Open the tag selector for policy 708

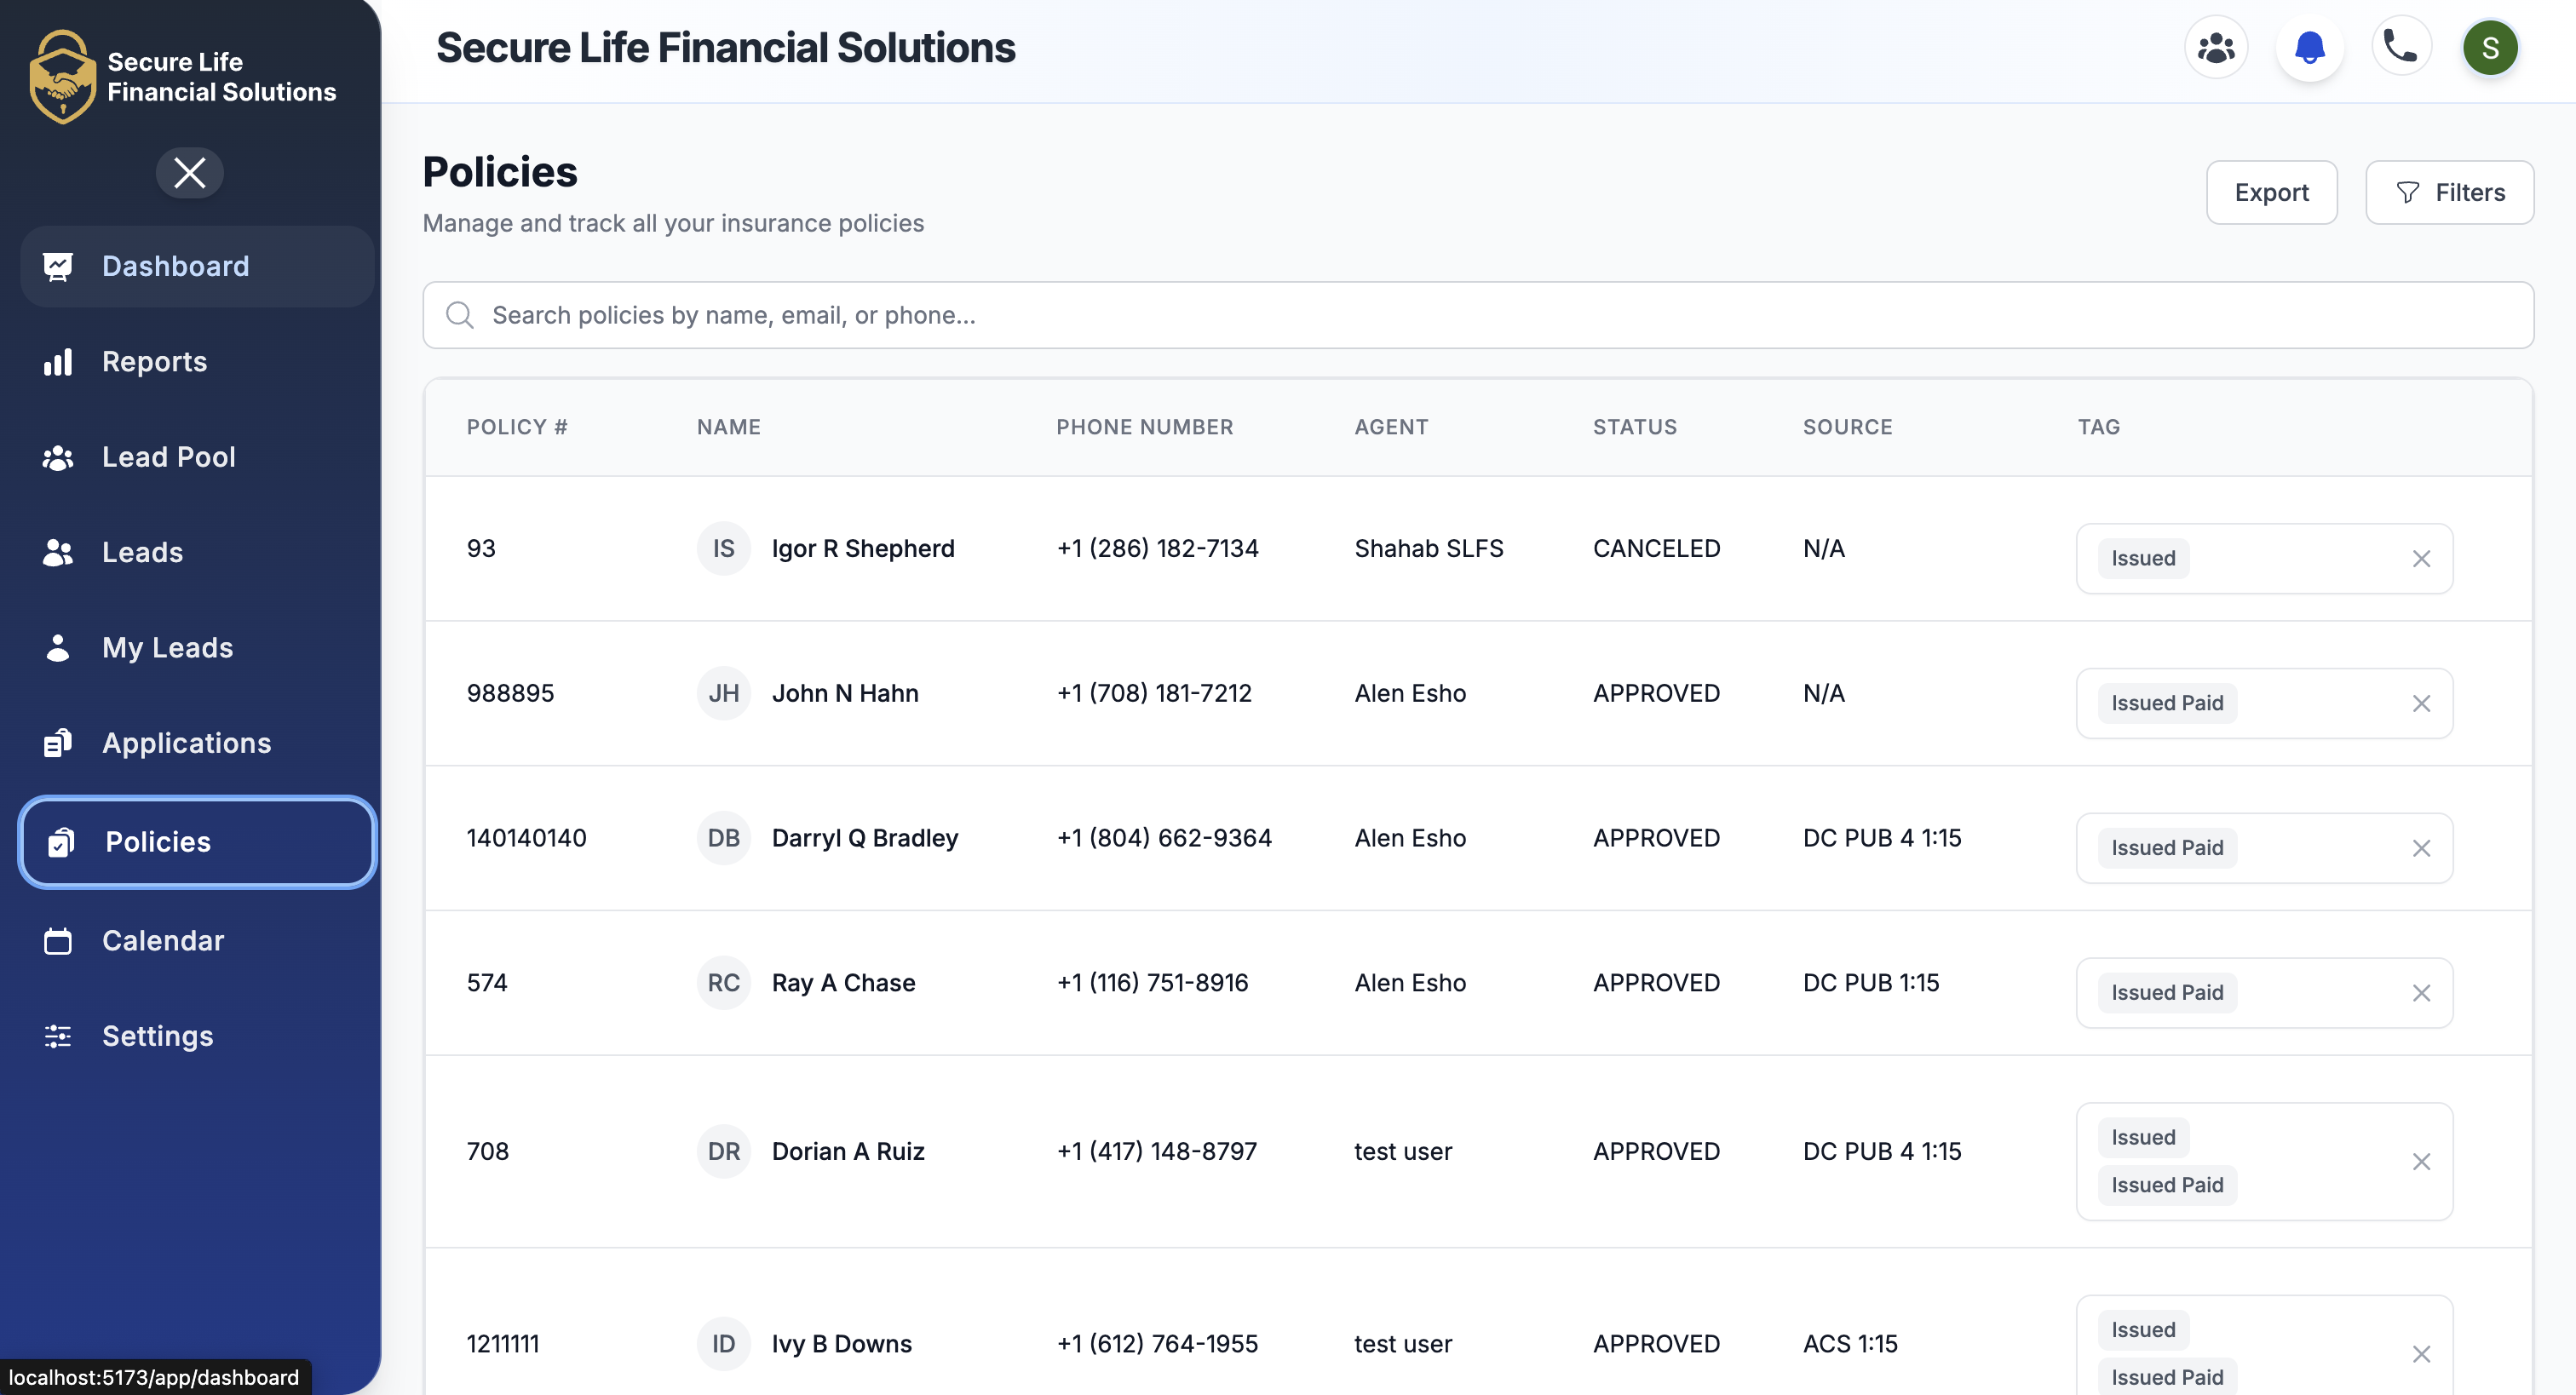tap(2264, 1162)
